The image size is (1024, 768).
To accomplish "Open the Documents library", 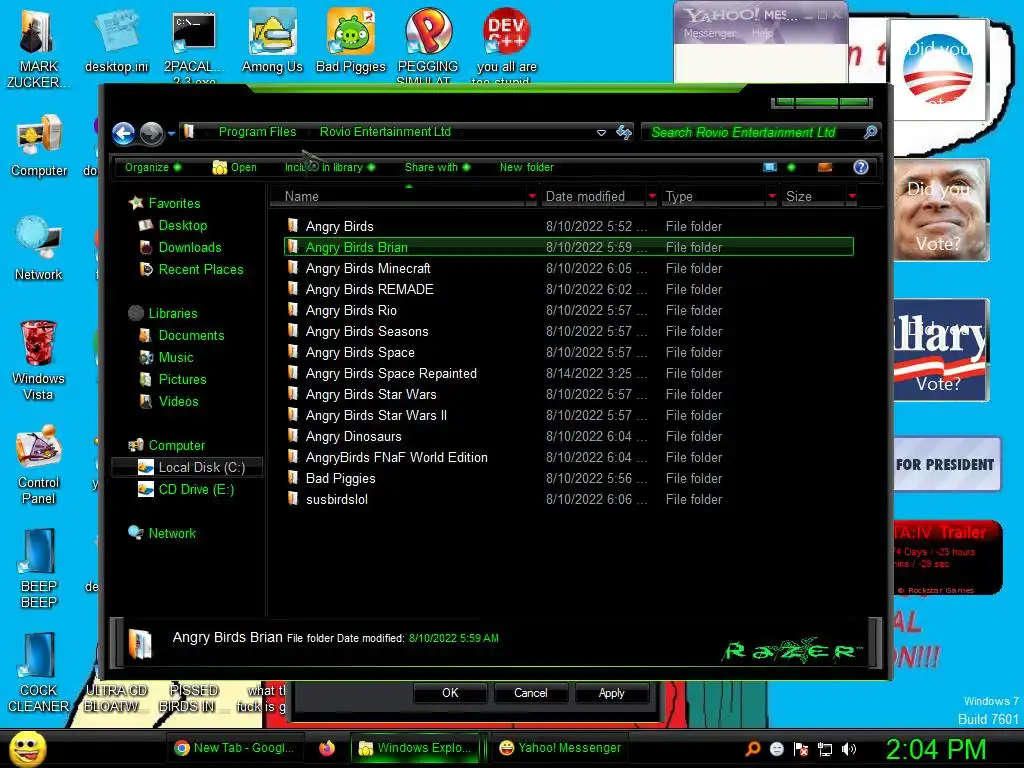I will 182,336.
